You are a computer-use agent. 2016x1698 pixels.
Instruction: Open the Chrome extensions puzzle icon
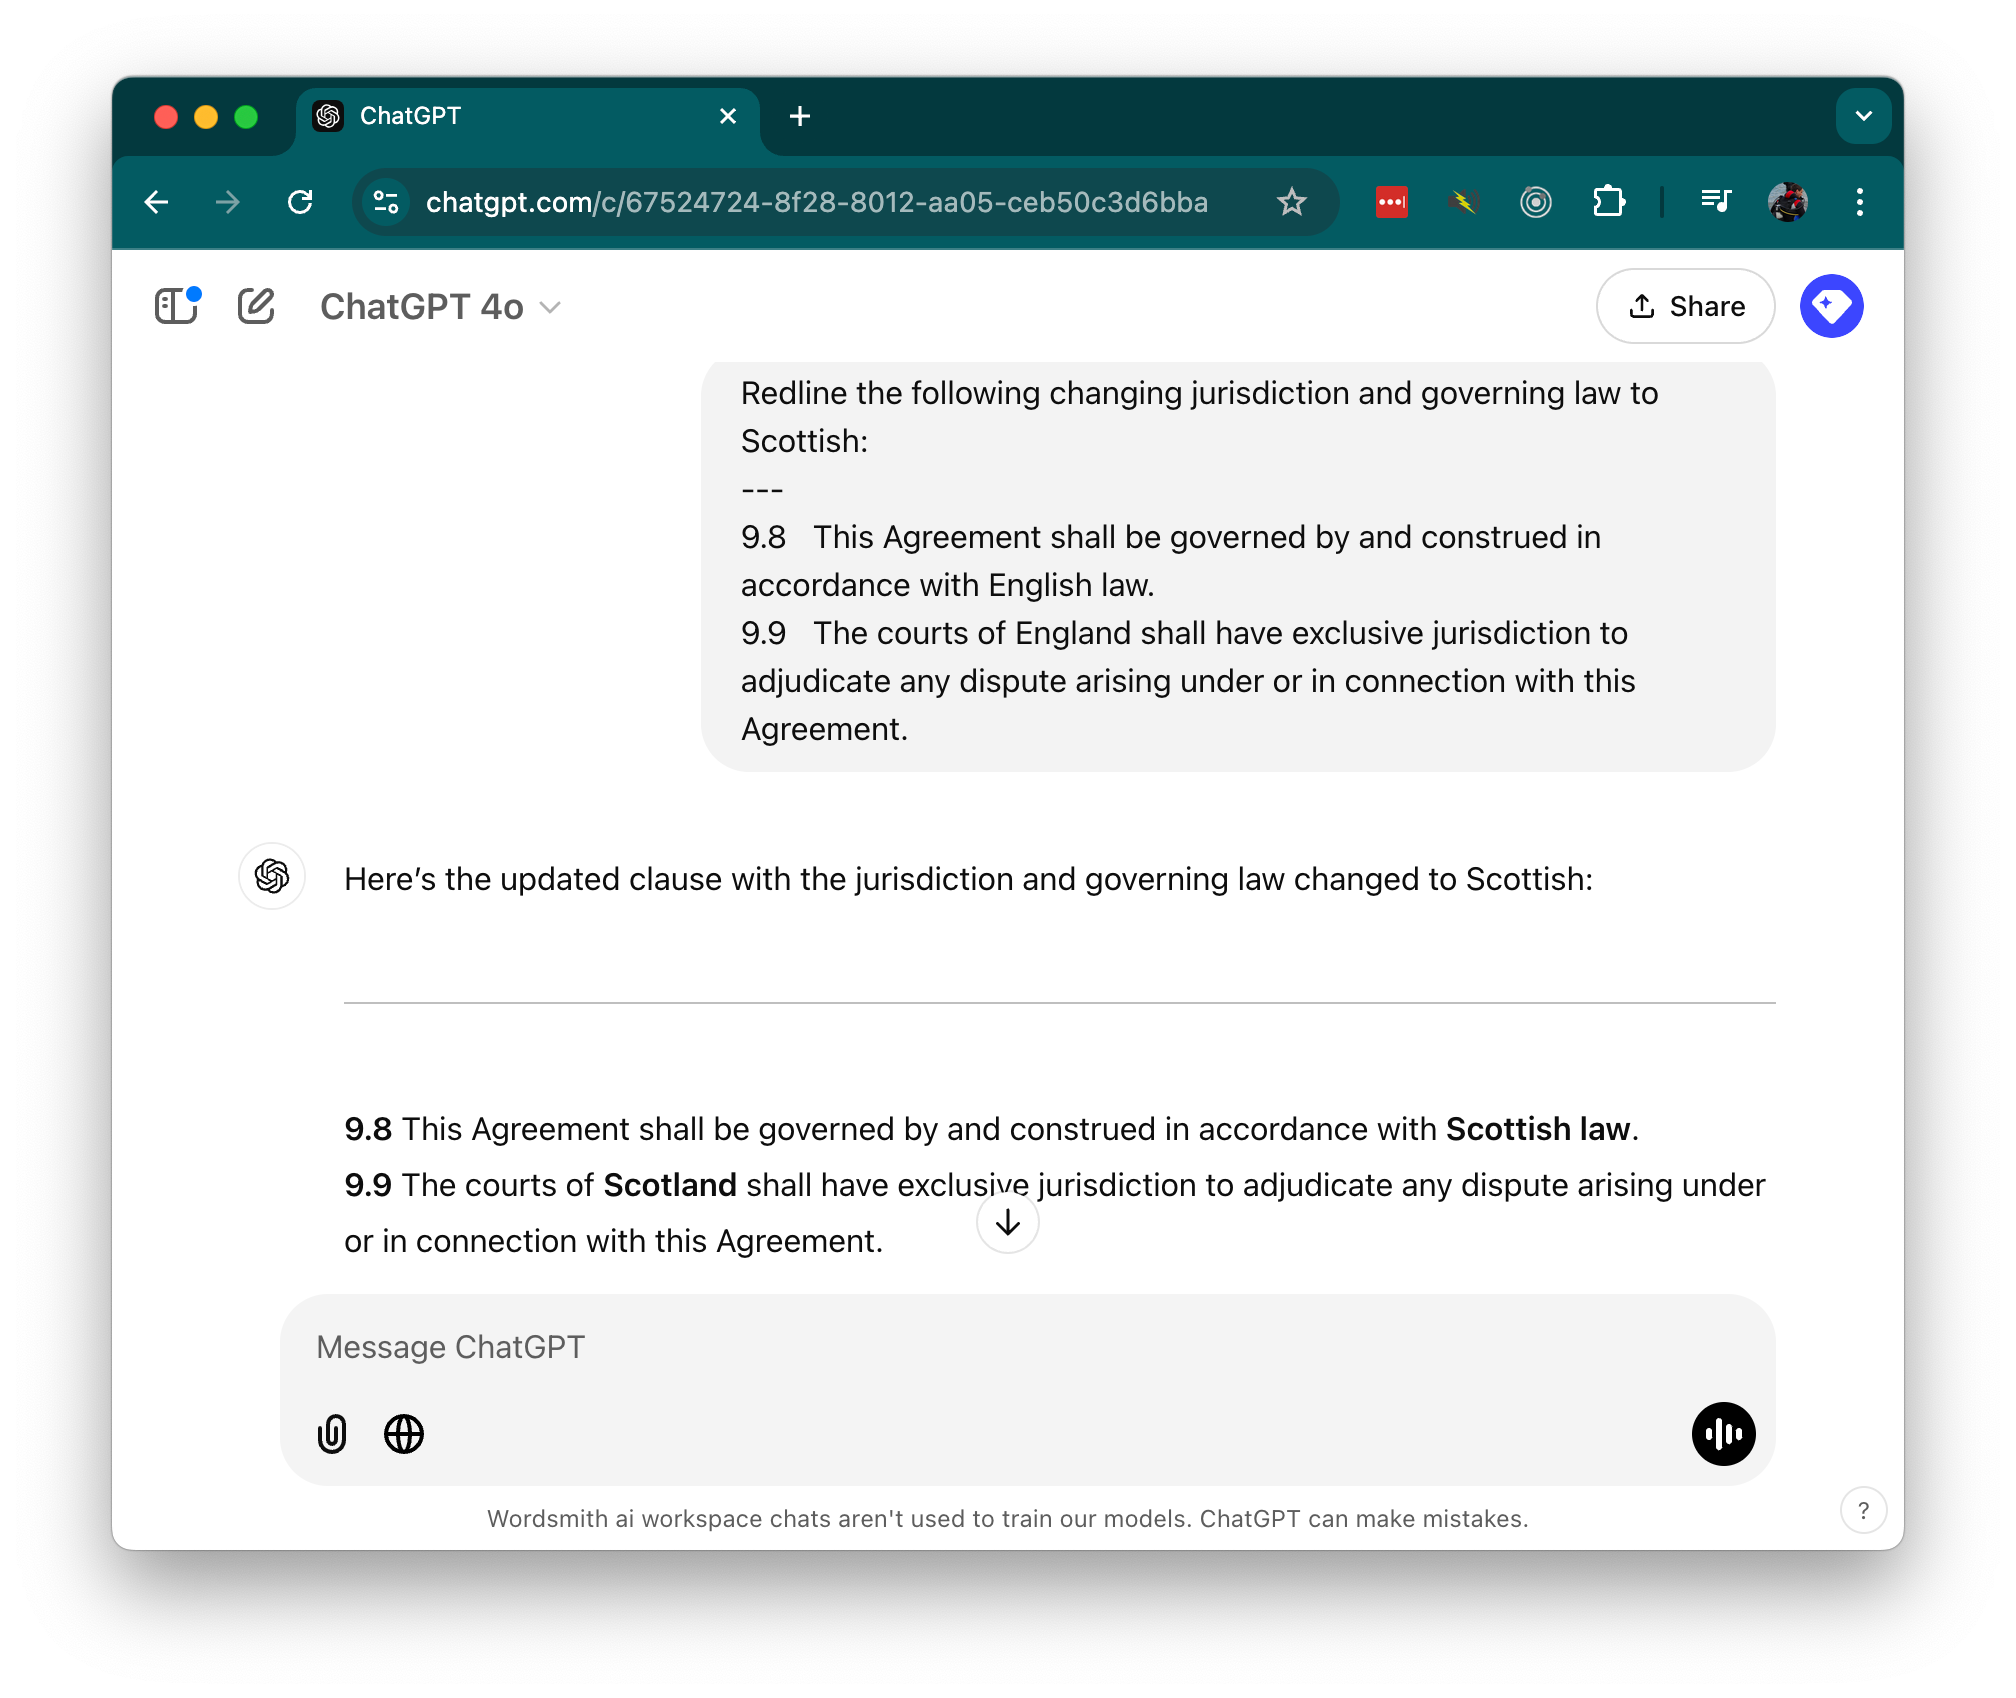coord(1608,202)
